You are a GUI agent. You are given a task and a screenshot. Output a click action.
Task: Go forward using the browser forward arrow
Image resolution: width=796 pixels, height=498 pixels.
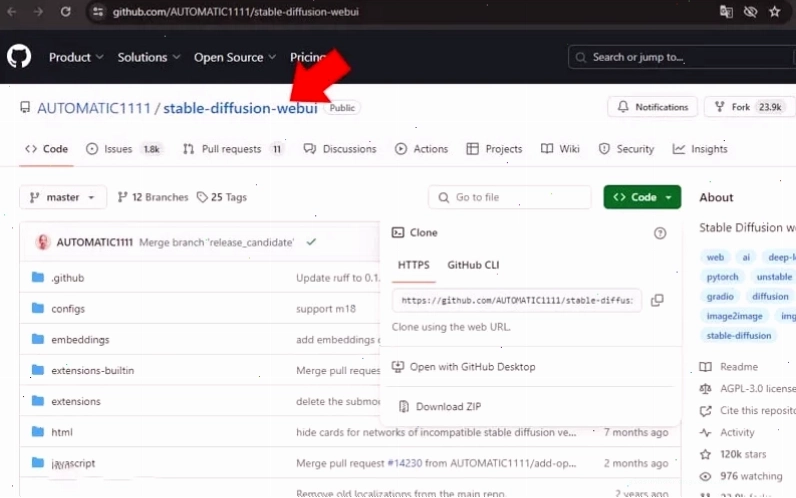tap(38, 11)
